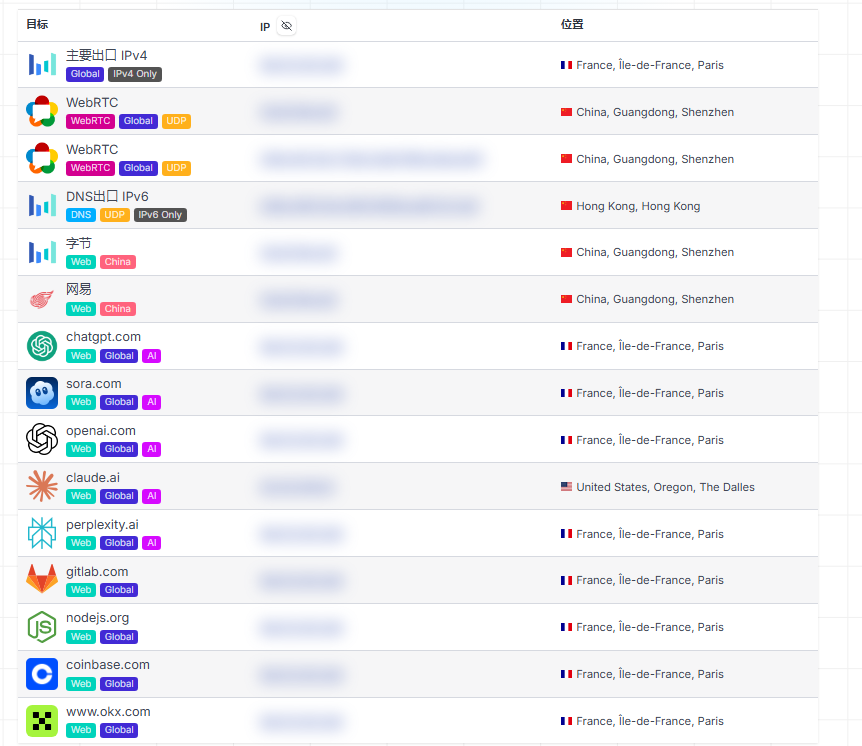The height and width of the screenshot is (746, 862).
Task: Click 'Hong Kong, Hong Kong' location text
Action: [638, 206]
